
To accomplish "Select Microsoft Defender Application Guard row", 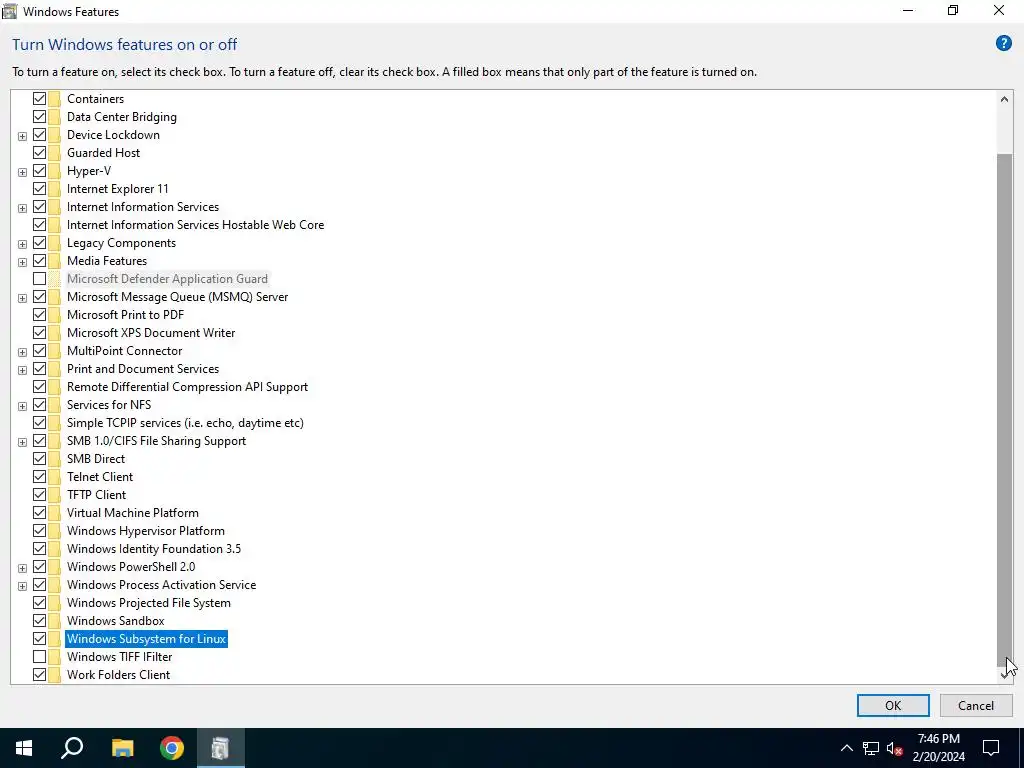I will (167, 279).
